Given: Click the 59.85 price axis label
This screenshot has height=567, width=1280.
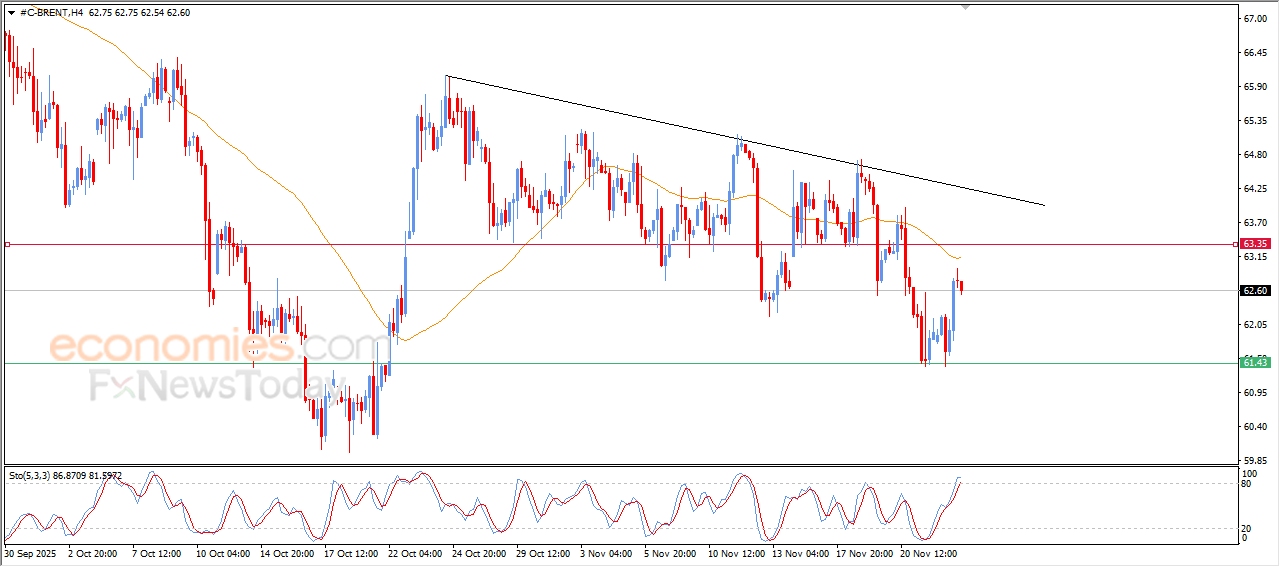Looking at the screenshot, I should coord(1254,461).
